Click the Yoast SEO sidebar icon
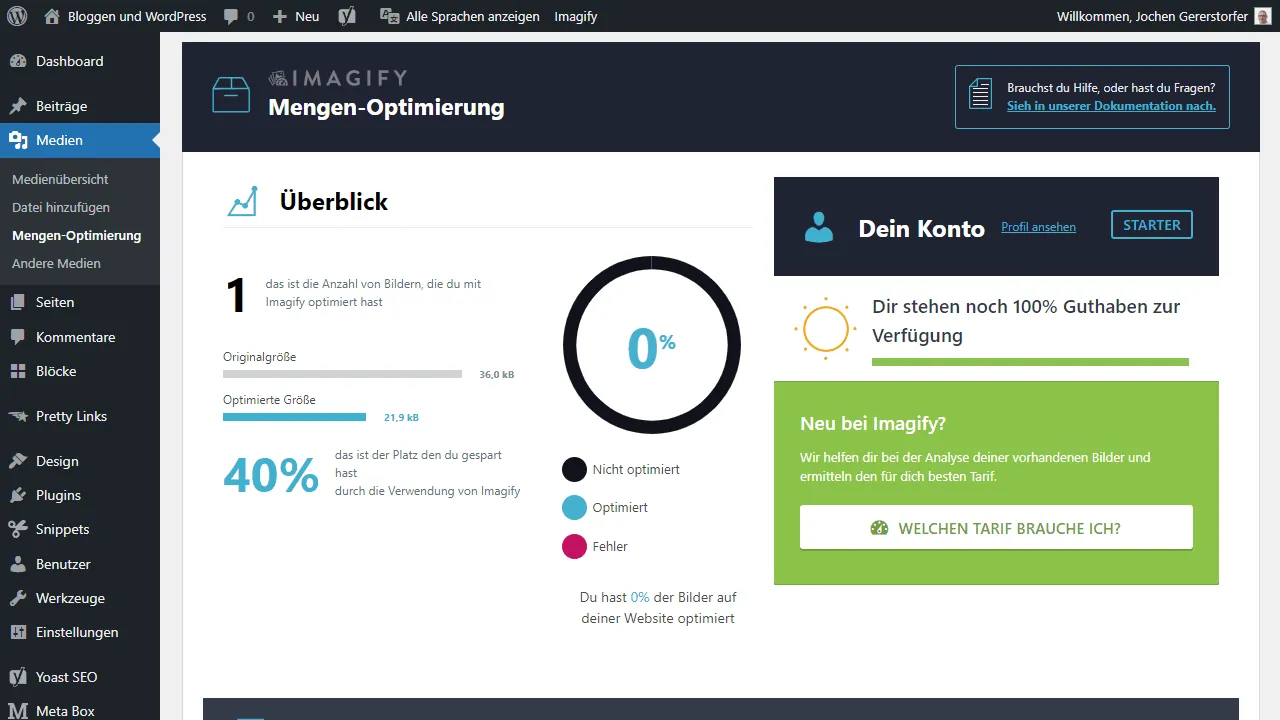 [x=18, y=677]
